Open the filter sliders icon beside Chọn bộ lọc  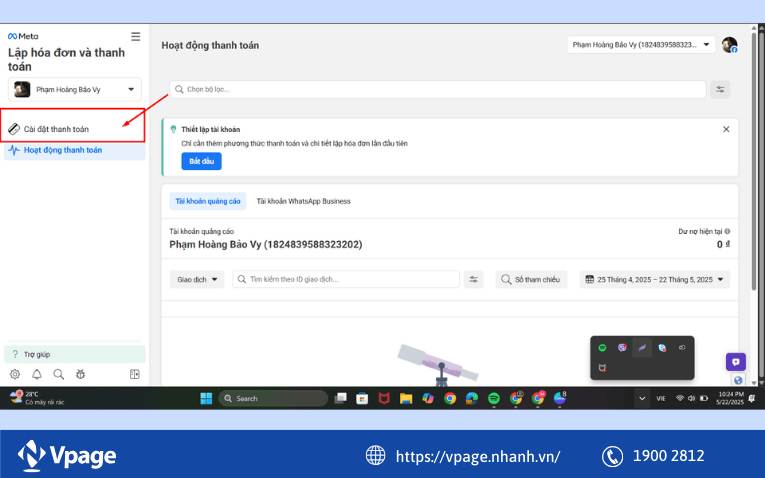pos(720,89)
